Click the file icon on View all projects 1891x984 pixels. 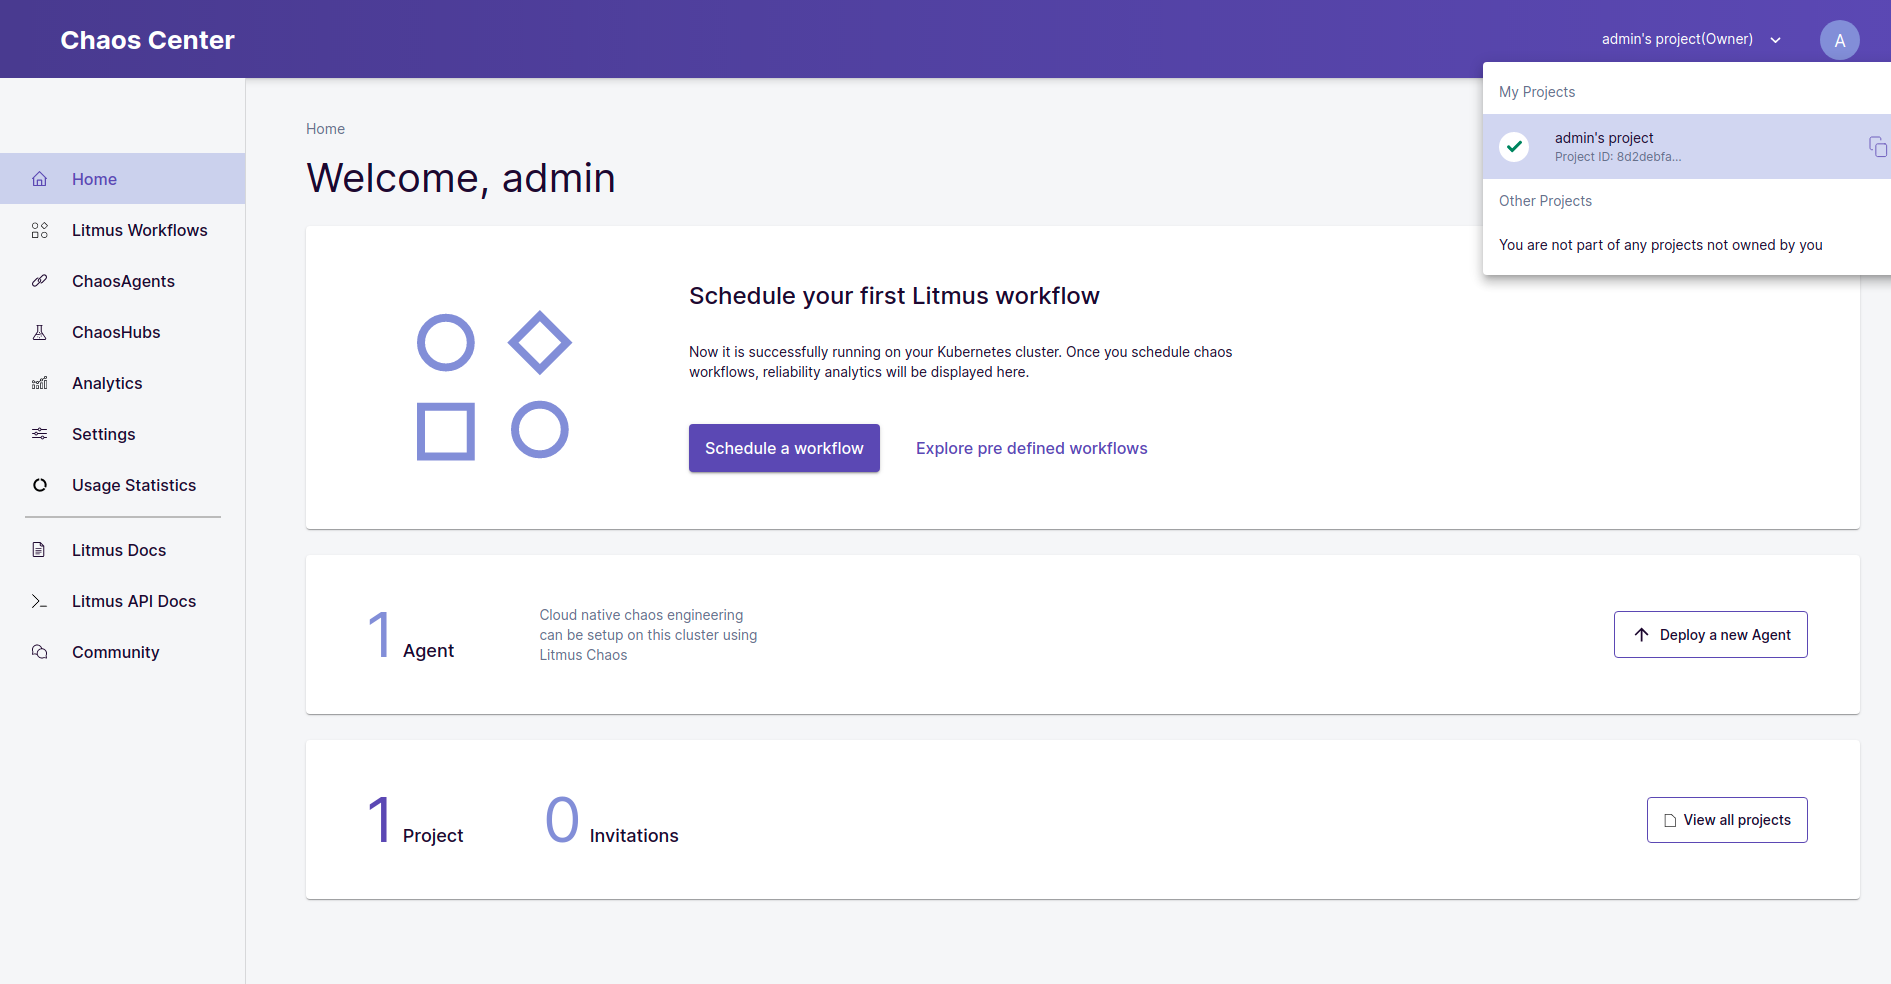(1670, 821)
